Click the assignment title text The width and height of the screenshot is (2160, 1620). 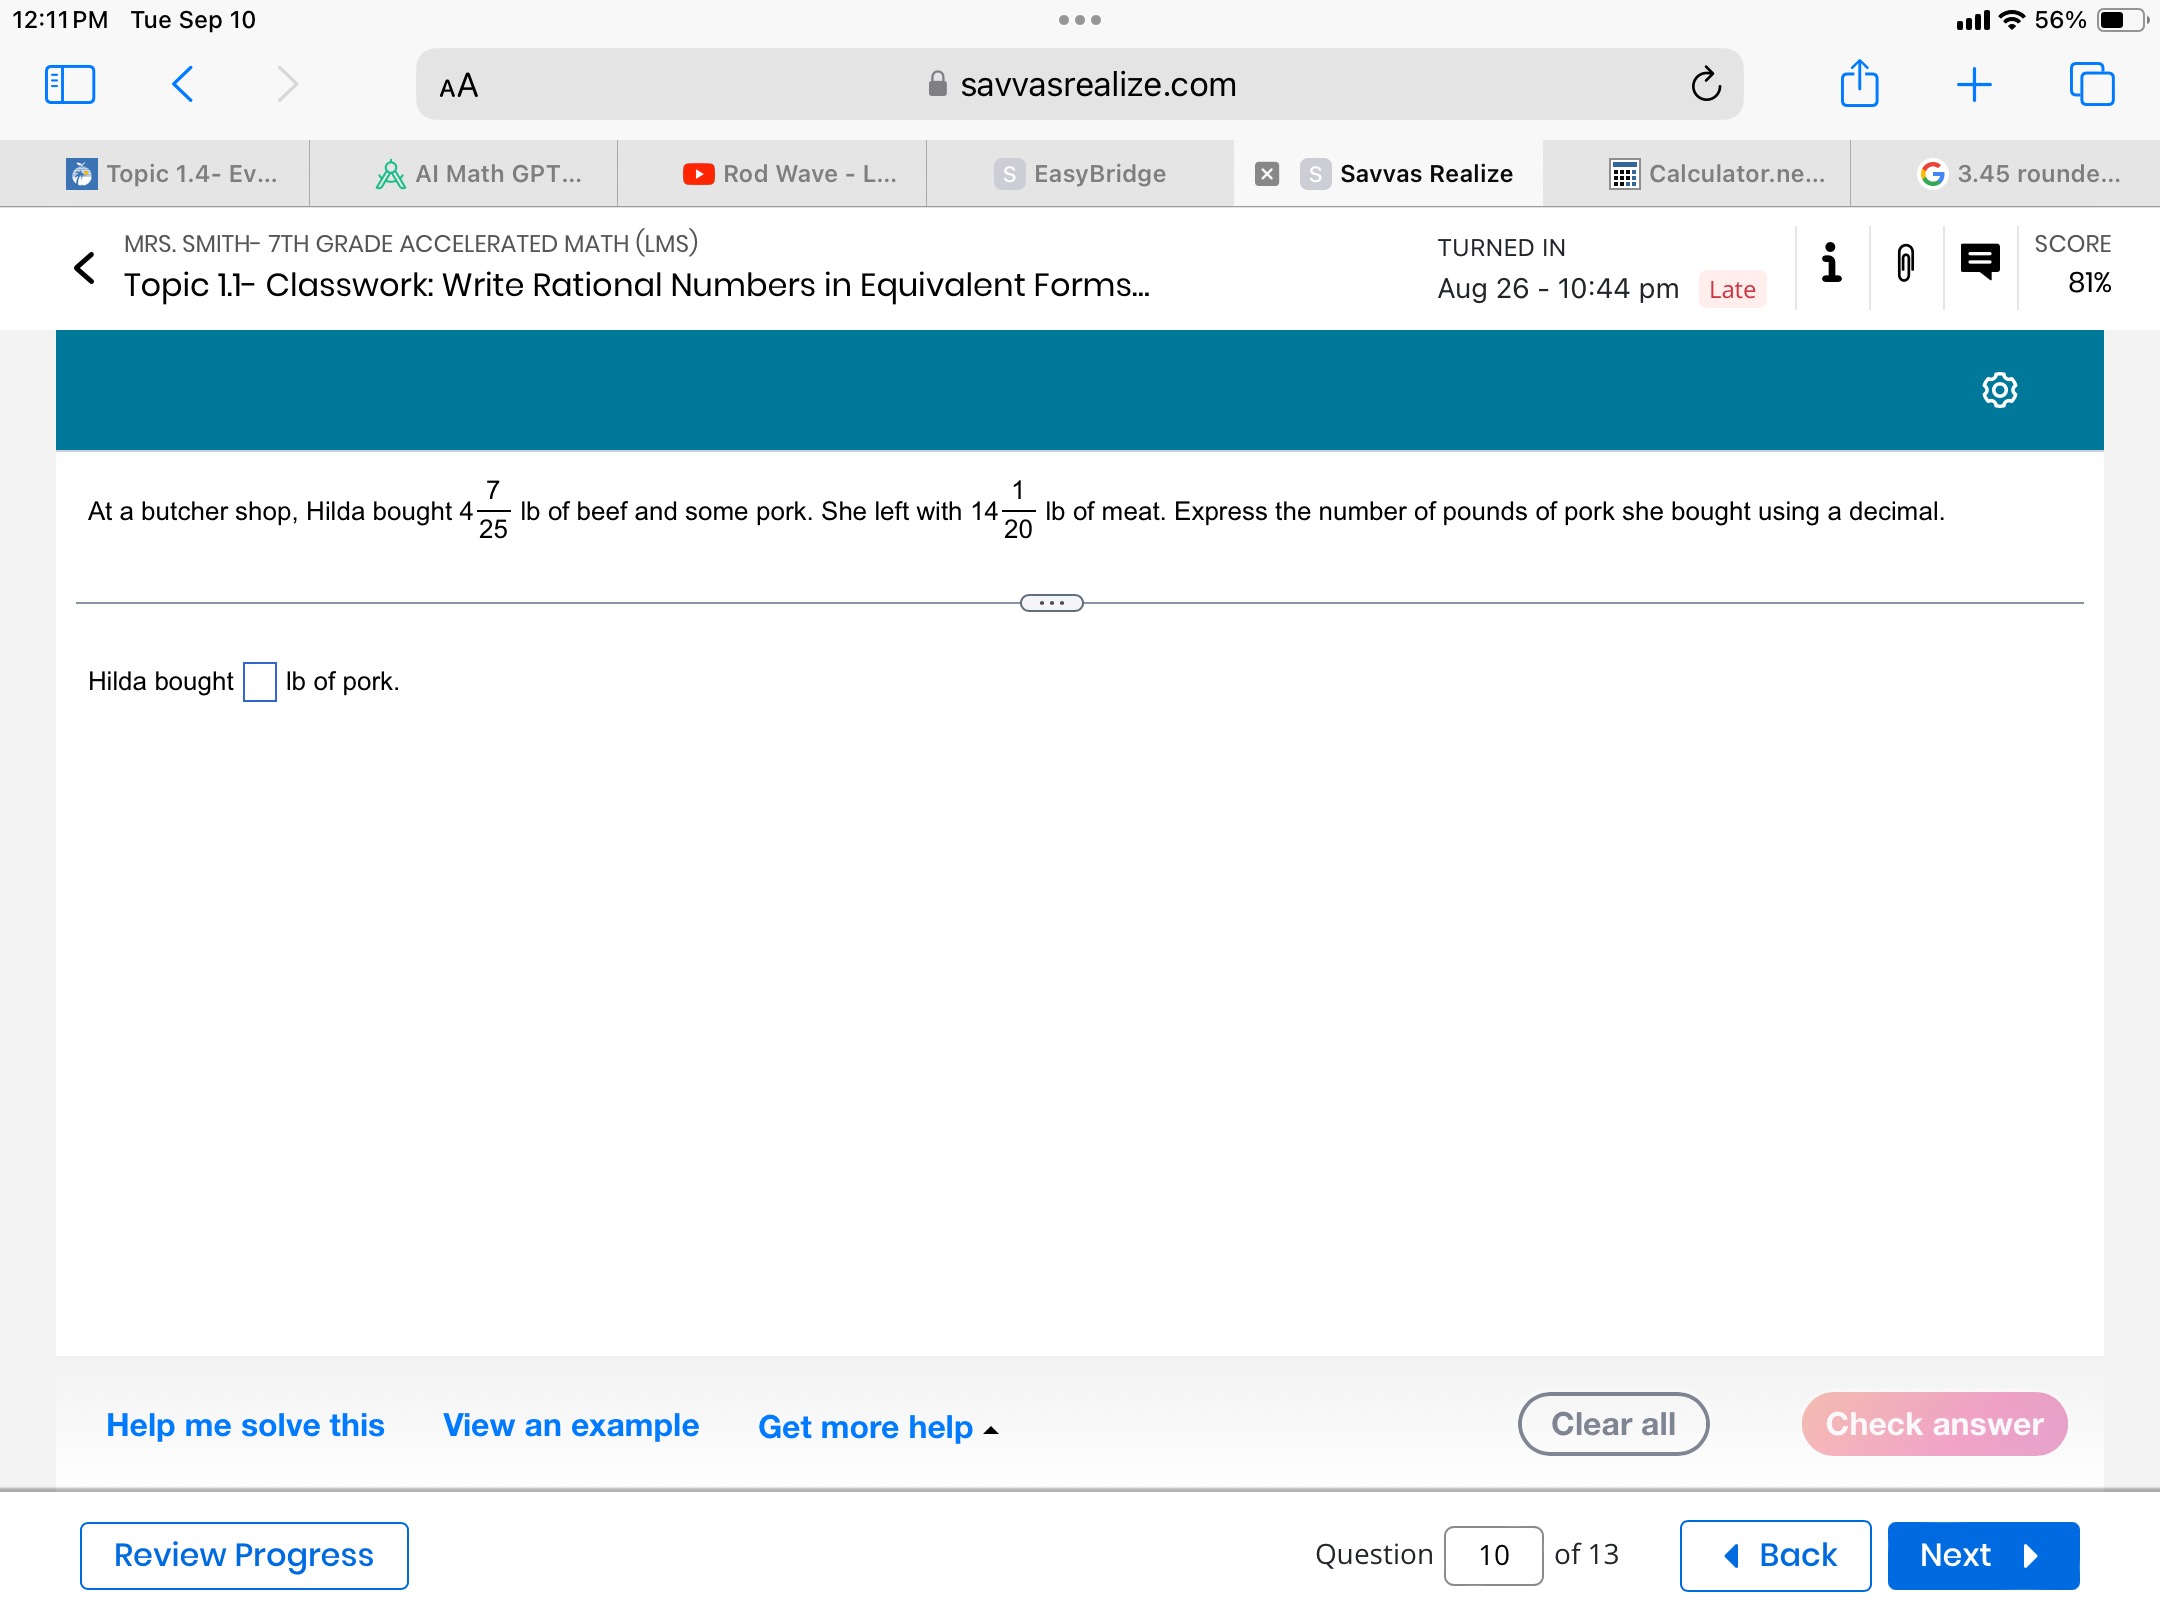(x=637, y=285)
